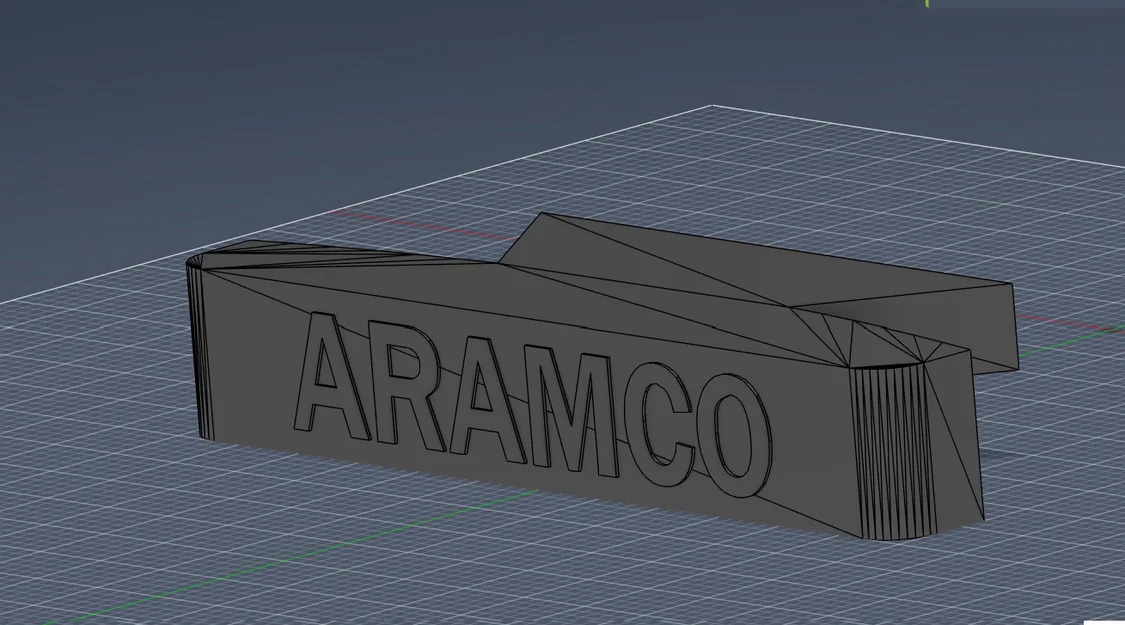
Task: Select the rounded left end of the model
Action: 198,346
